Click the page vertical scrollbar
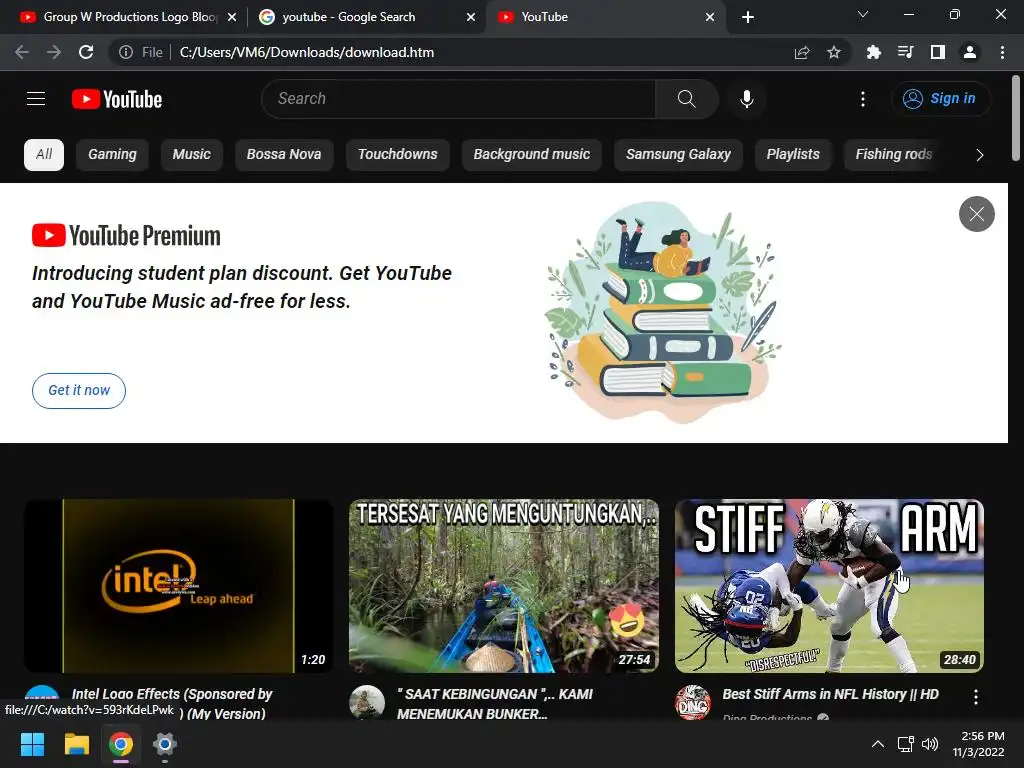Image resolution: width=1024 pixels, height=768 pixels. click(1016, 118)
